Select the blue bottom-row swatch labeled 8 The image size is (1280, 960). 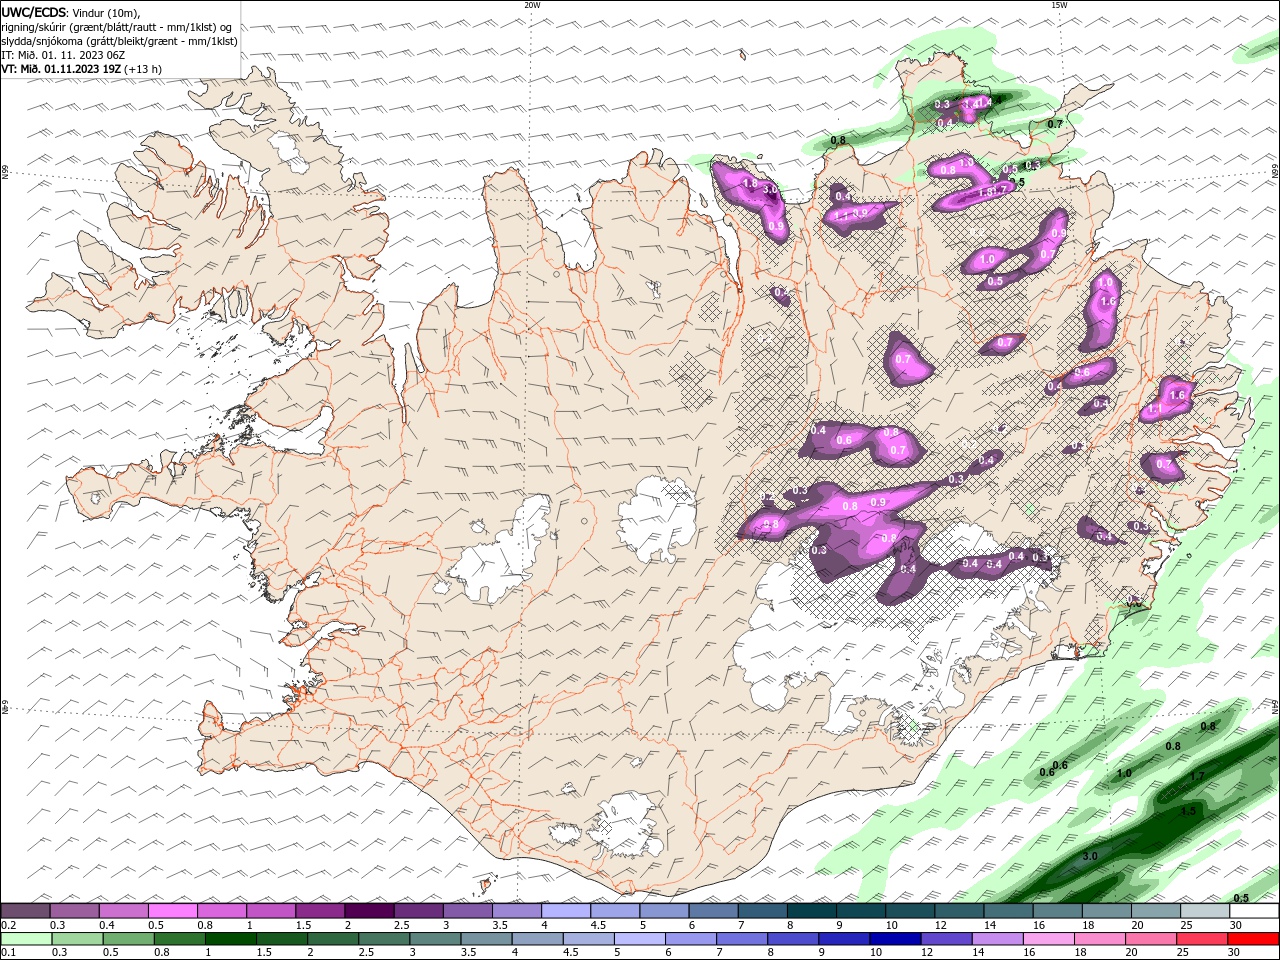click(792, 939)
